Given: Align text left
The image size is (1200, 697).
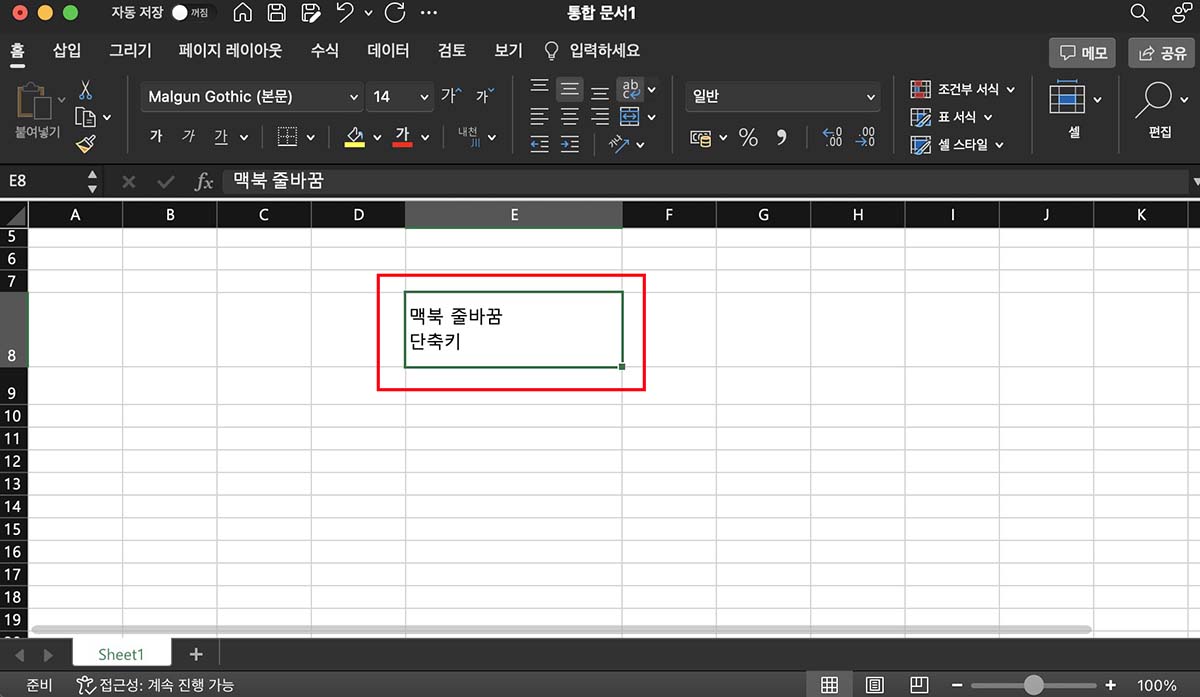Looking at the screenshot, I should tap(540, 117).
